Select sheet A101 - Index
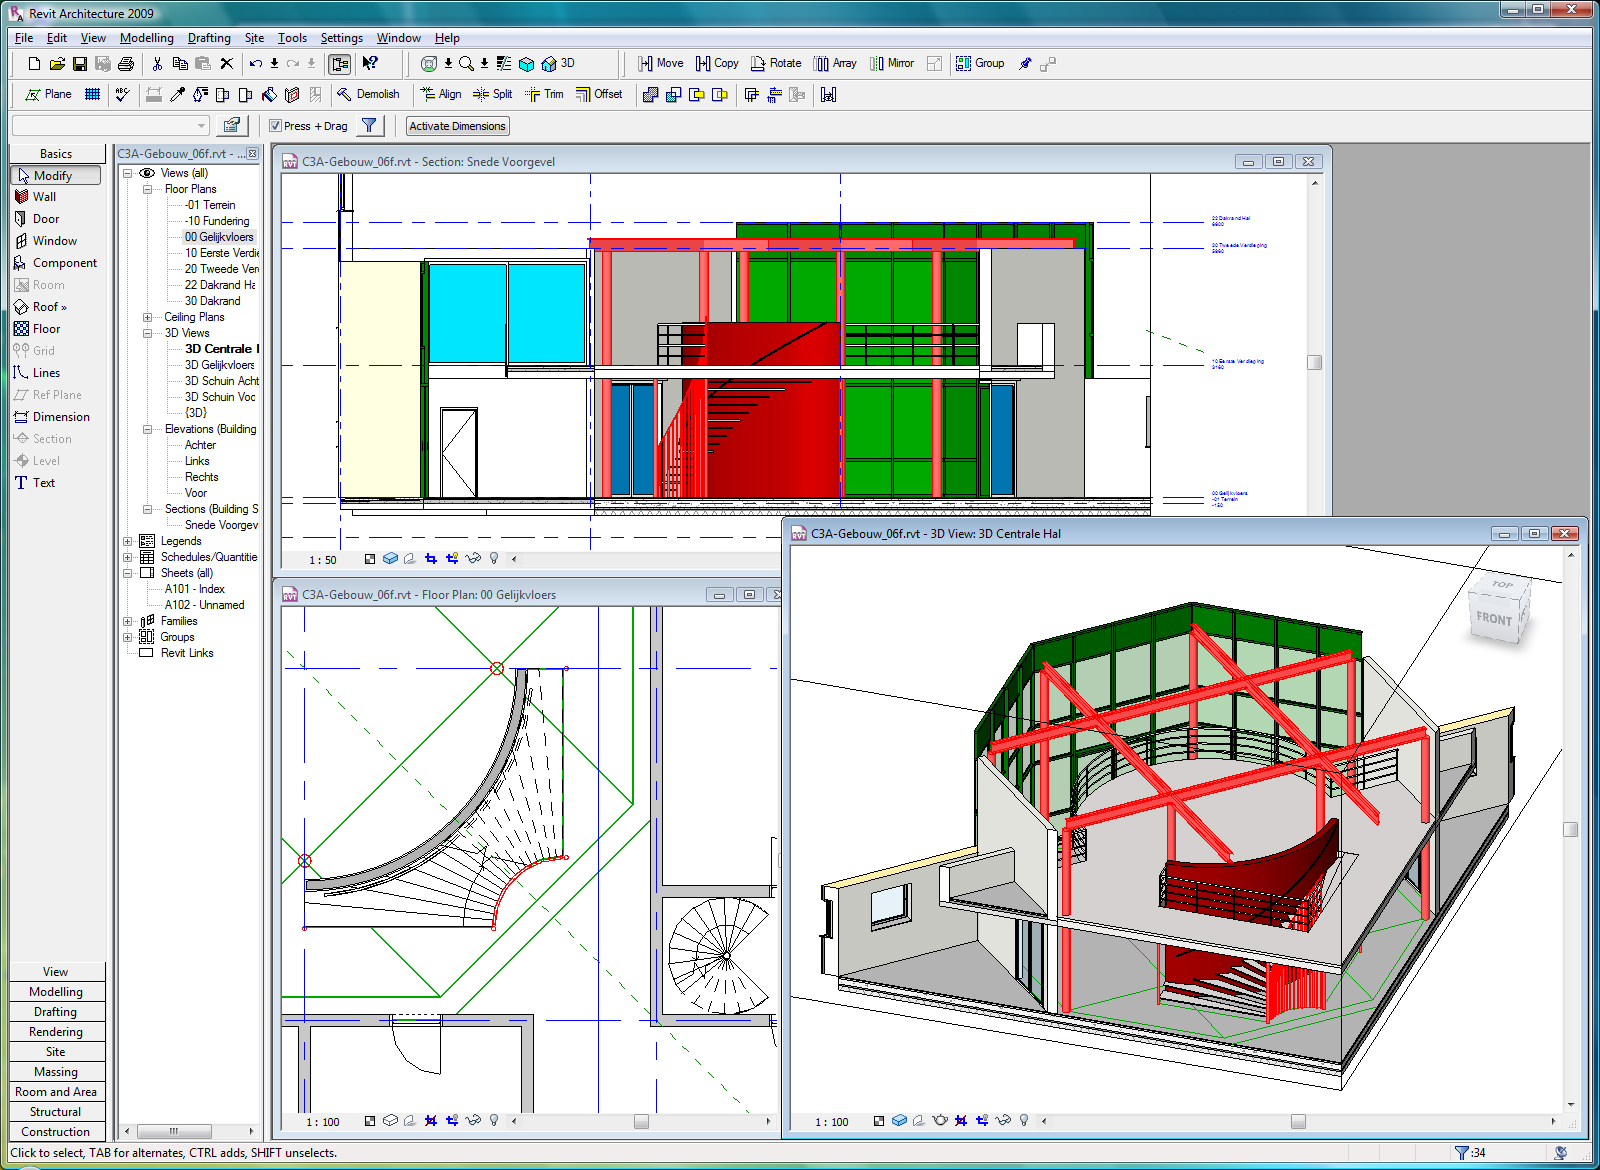Screen dimensions: 1600x1170 194,589
